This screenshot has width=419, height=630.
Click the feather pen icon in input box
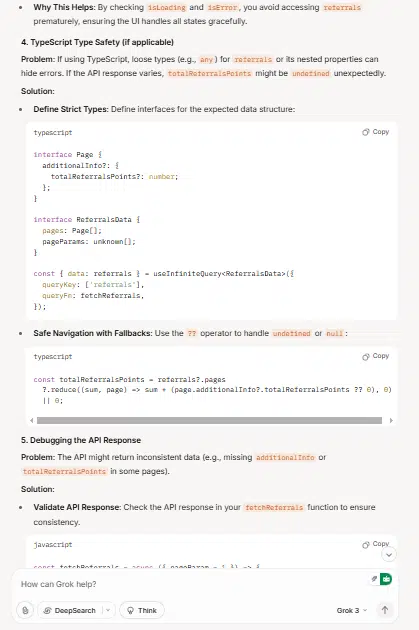point(374,579)
